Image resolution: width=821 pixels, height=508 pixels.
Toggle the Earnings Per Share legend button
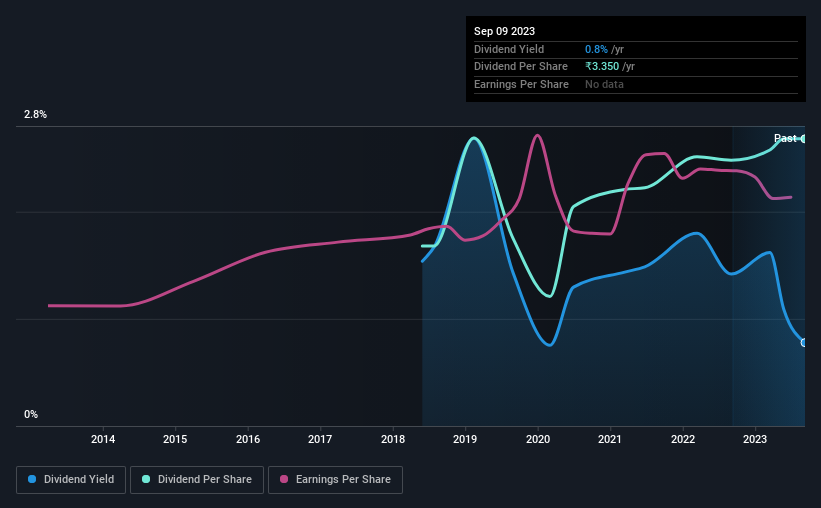point(335,480)
